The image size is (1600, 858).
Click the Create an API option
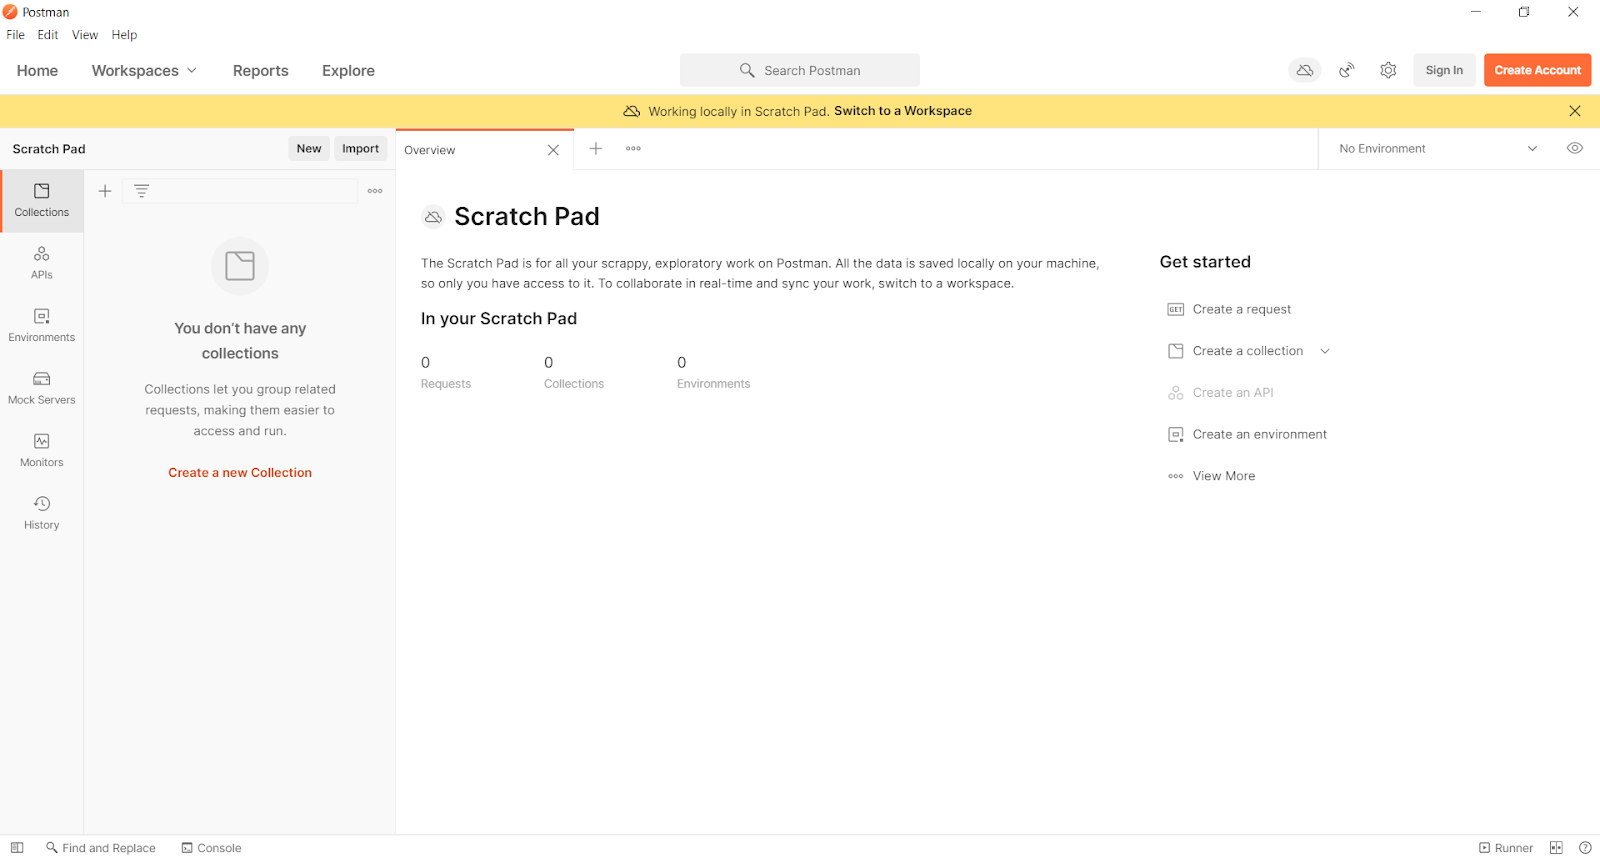tap(1233, 393)
